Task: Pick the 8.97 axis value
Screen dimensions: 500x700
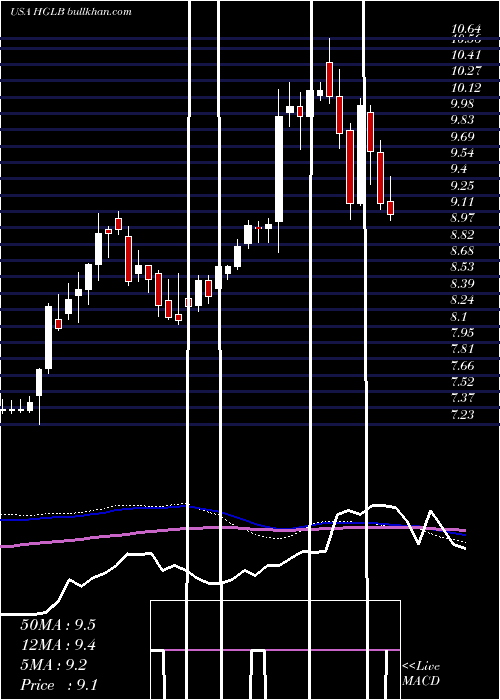Action: point(463,218)
